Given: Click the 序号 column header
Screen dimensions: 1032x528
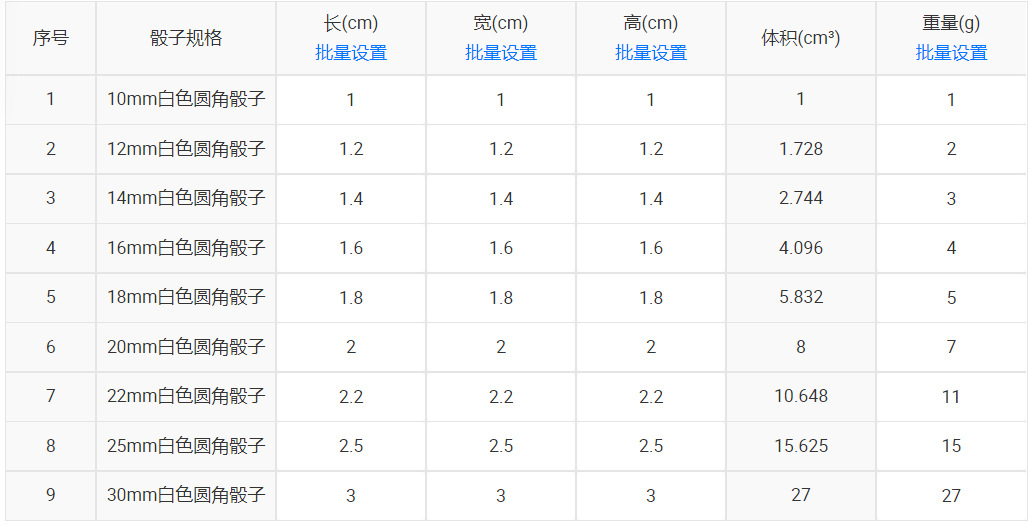Looking at the screenshot, I should tap(51, 39).
